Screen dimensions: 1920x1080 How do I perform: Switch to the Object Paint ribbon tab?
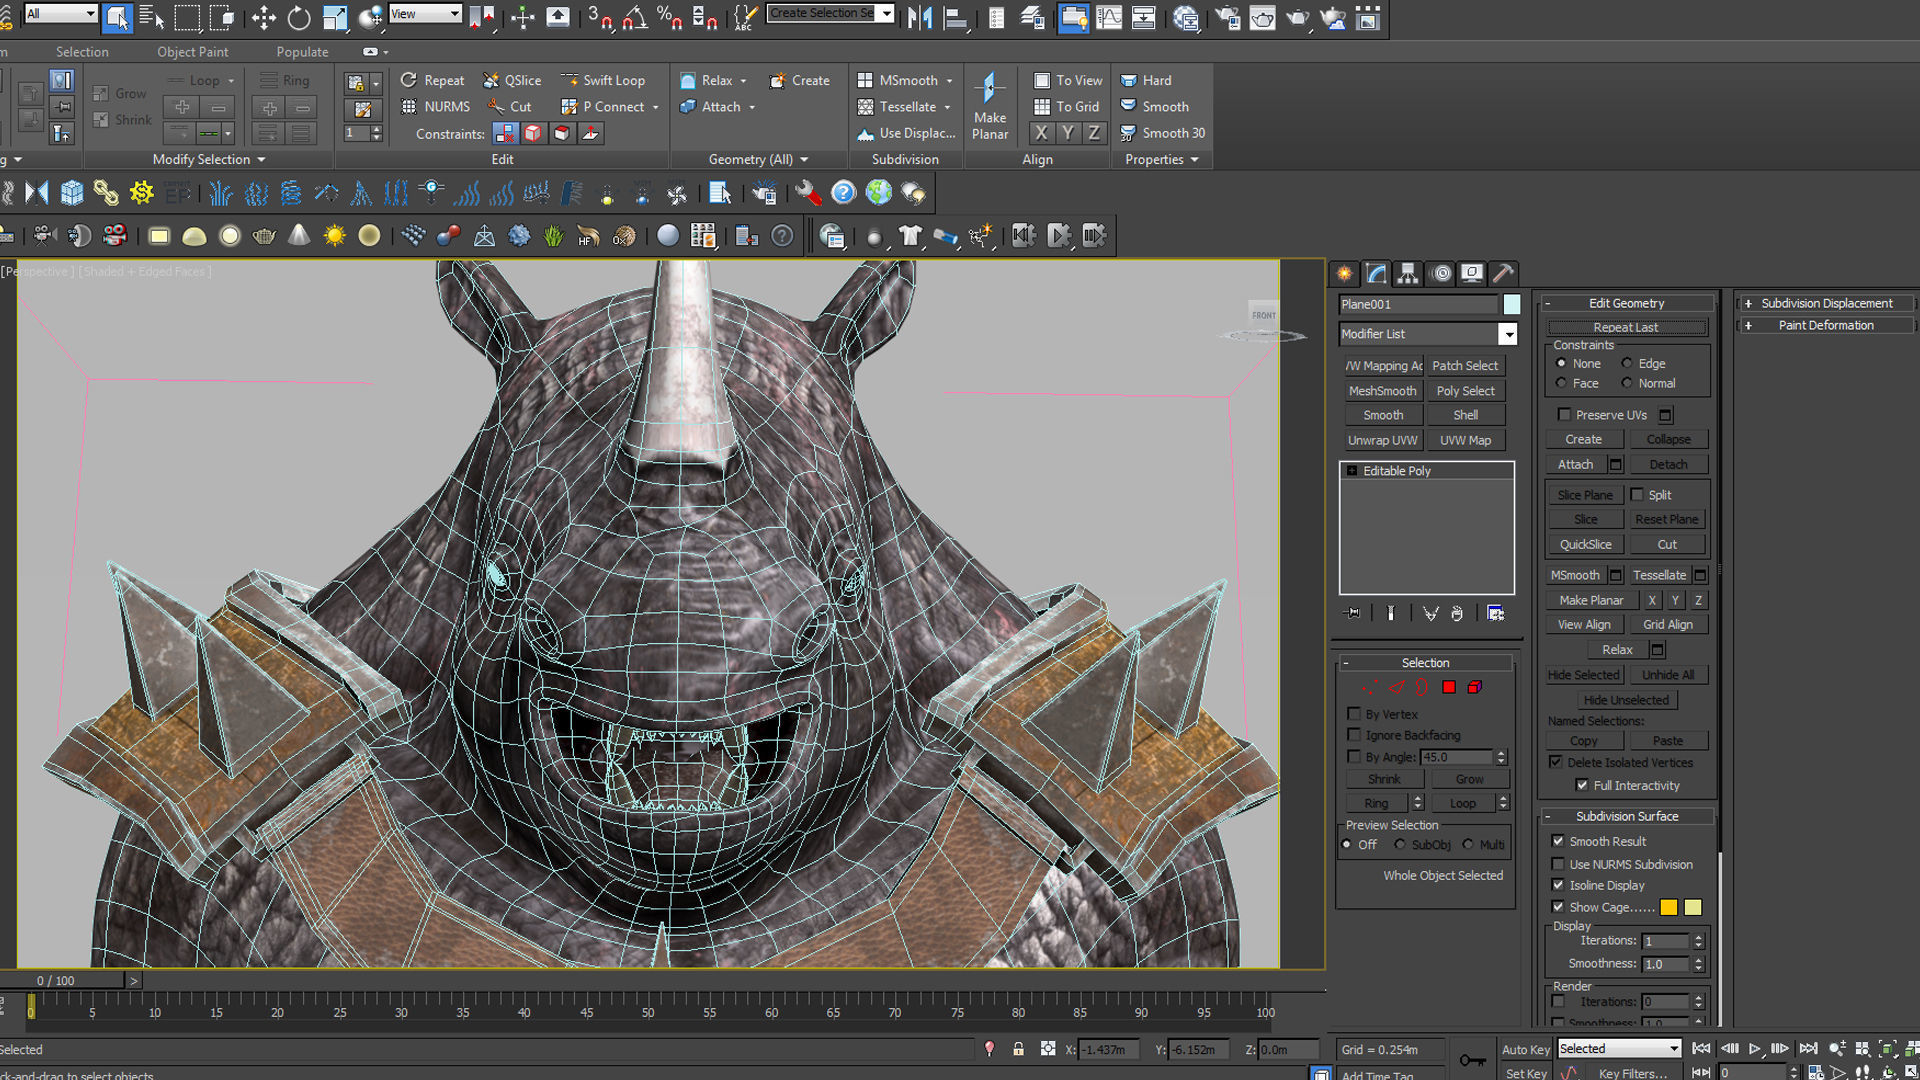coord(192,52)
